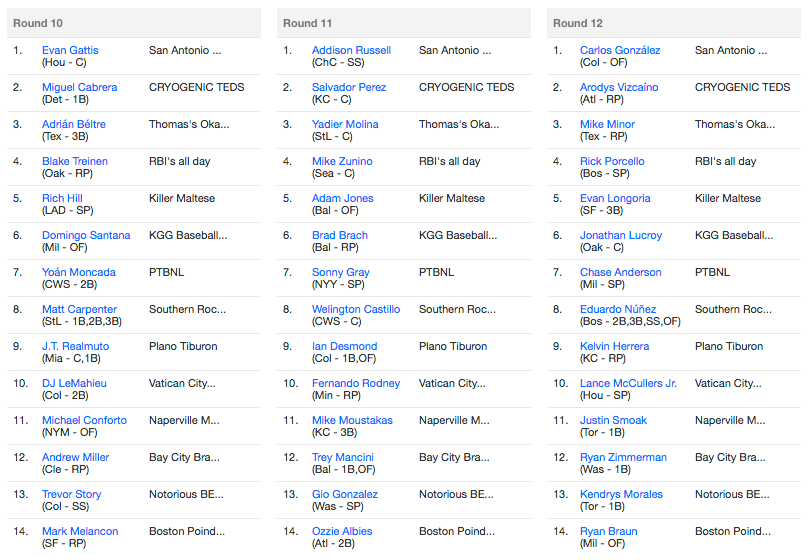Open Ozzie Albies player details
The image size is (810, 560).
coord(342,531)
